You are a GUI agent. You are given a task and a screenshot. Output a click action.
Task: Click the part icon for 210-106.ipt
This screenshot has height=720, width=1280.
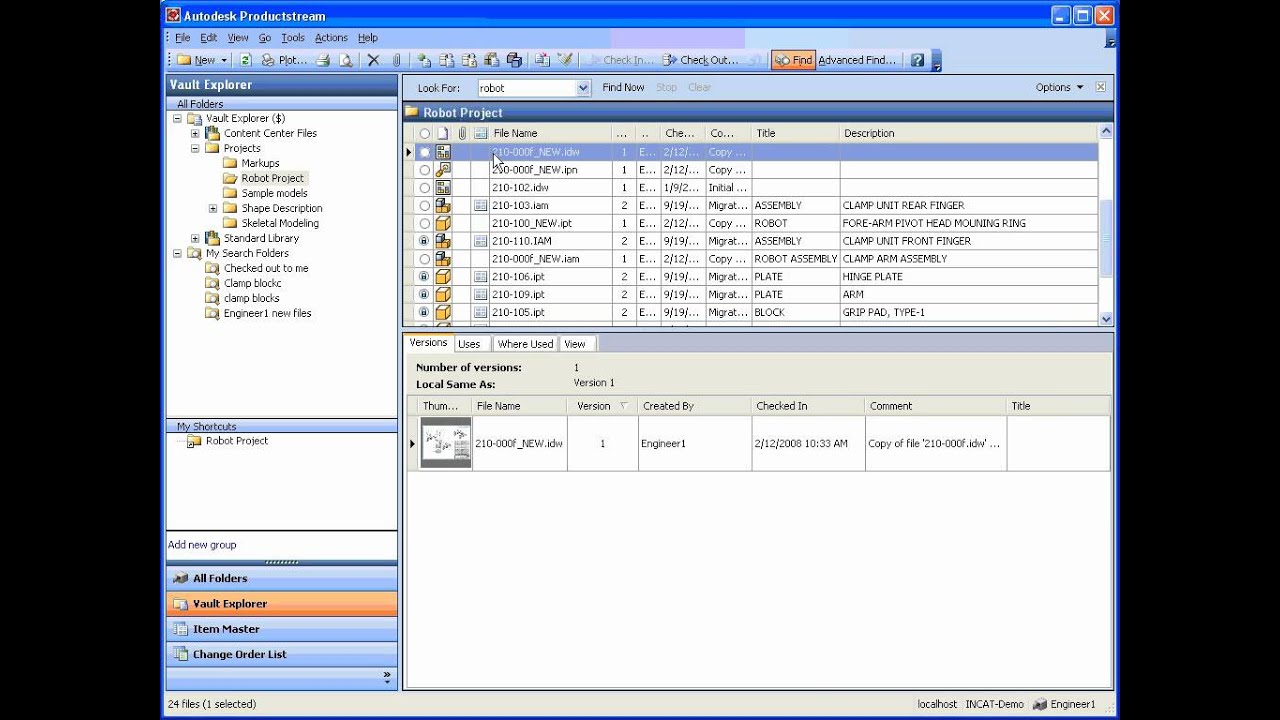(x=443, y=277)
